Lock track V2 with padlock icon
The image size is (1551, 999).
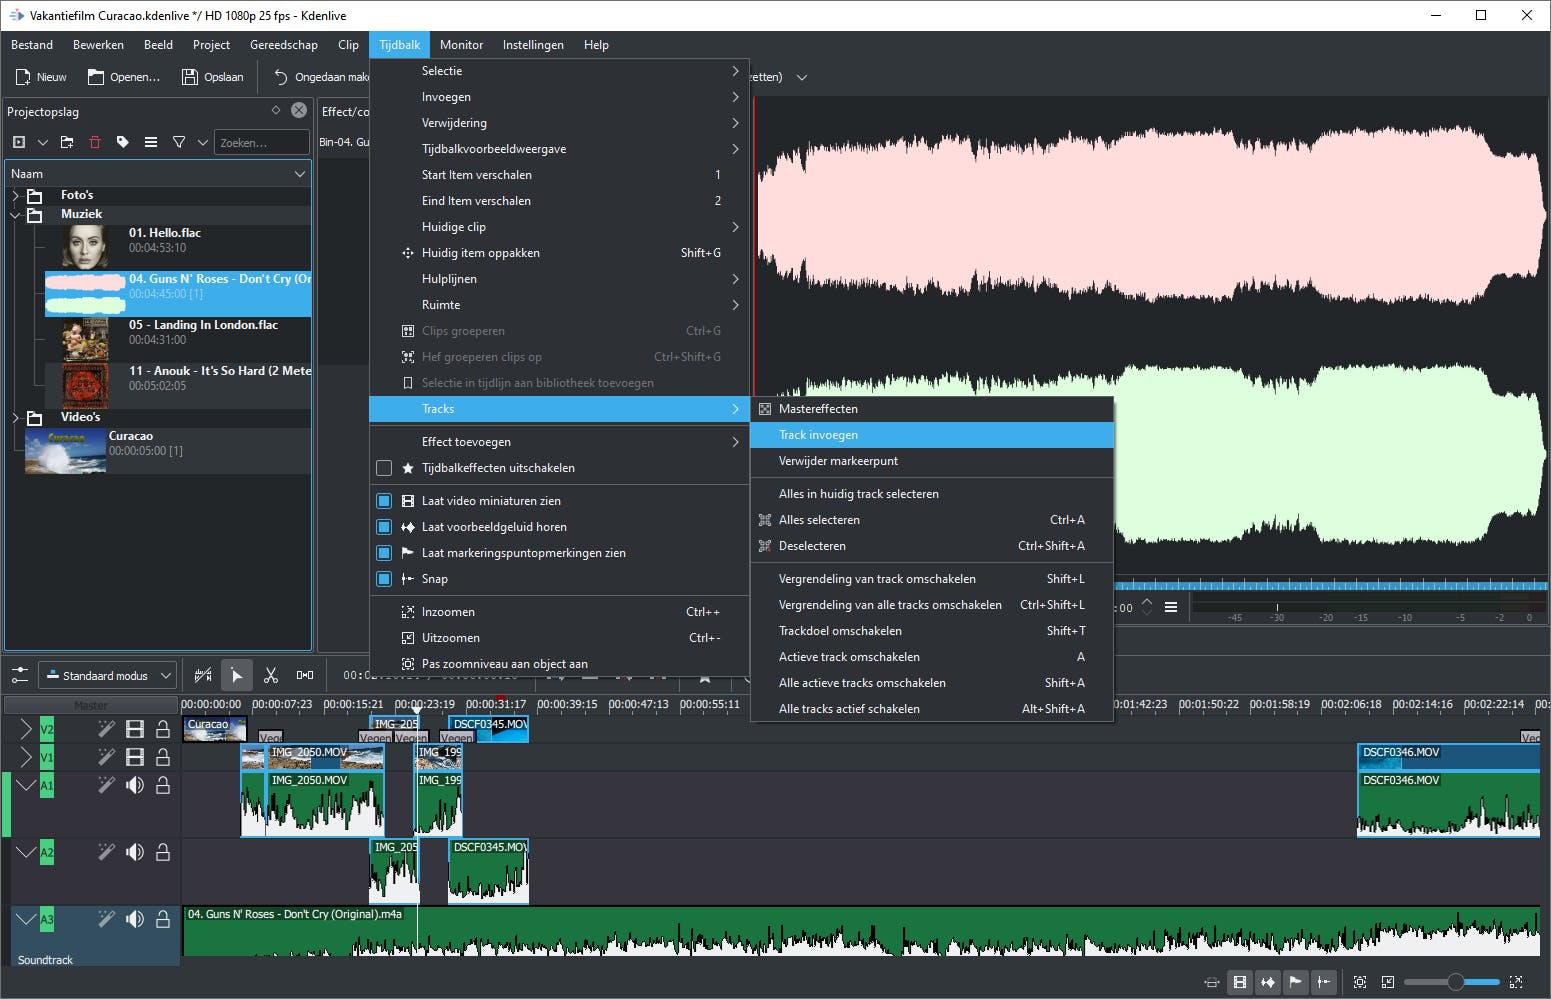[x=163, y=729]
